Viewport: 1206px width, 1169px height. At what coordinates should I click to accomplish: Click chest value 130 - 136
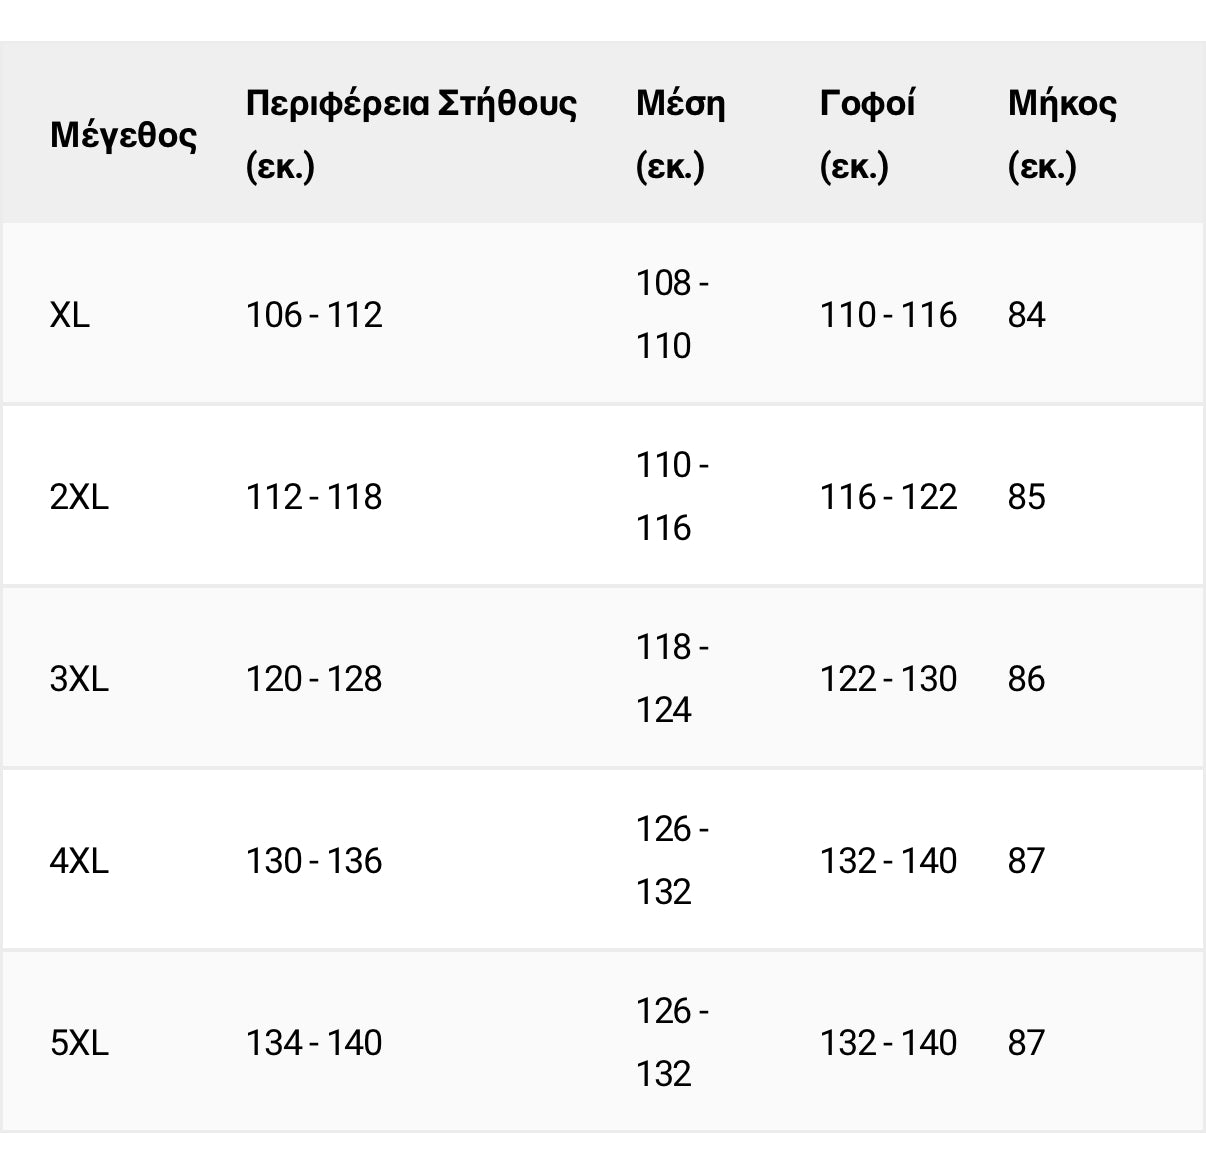pos(314,861)
